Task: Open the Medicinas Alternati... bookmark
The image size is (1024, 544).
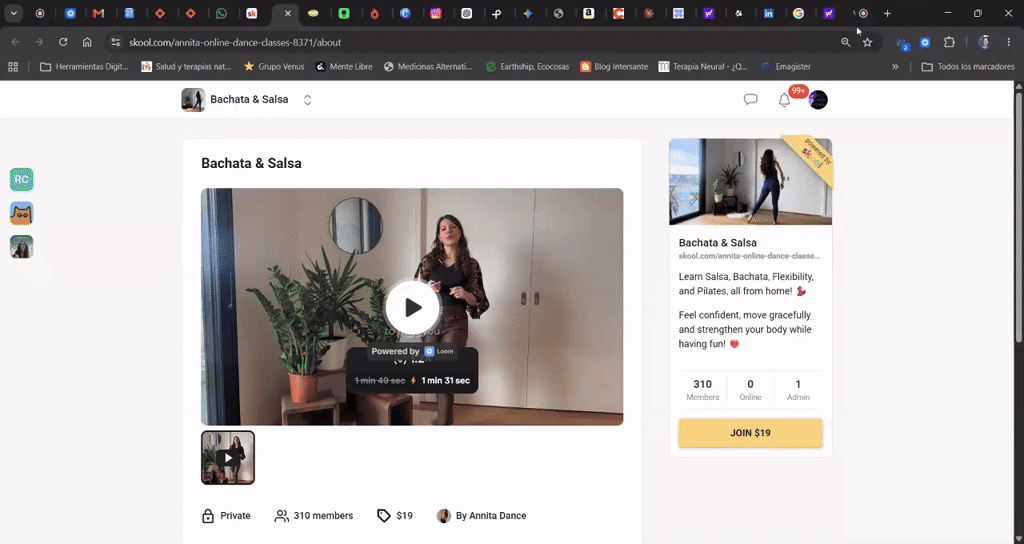Action: (x=428, y=67)
